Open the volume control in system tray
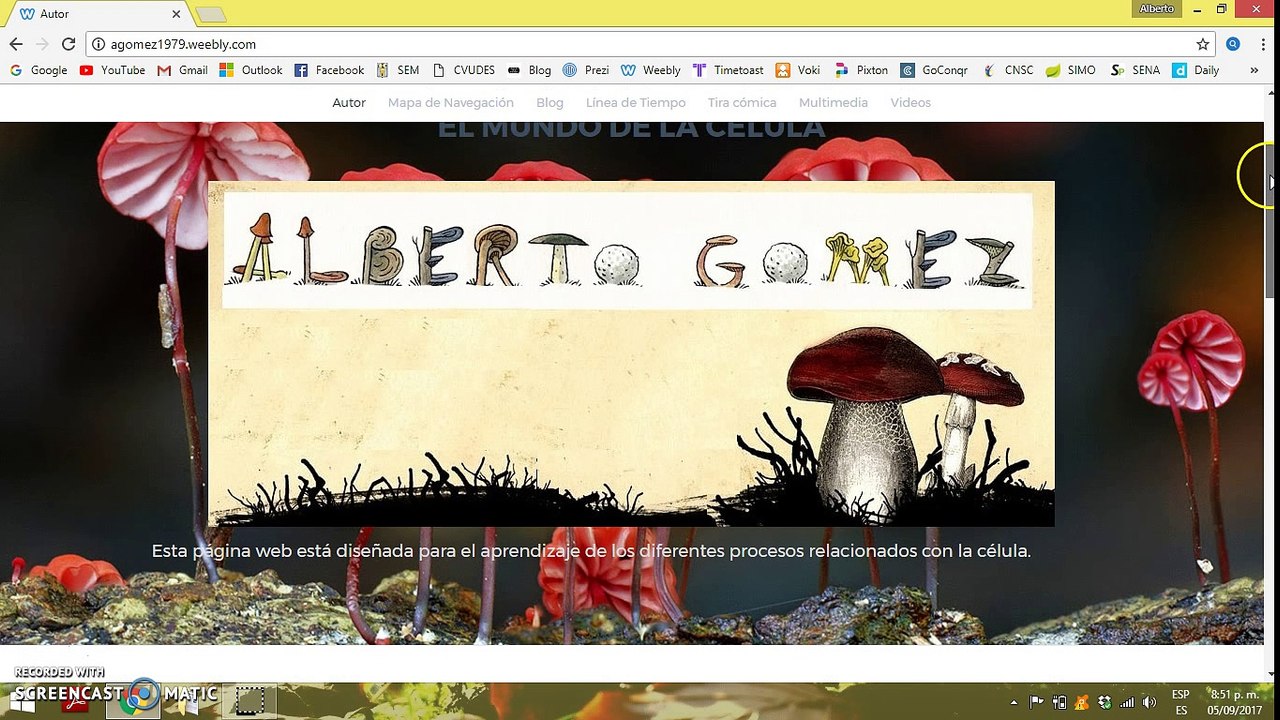 tap(1150, 702)
